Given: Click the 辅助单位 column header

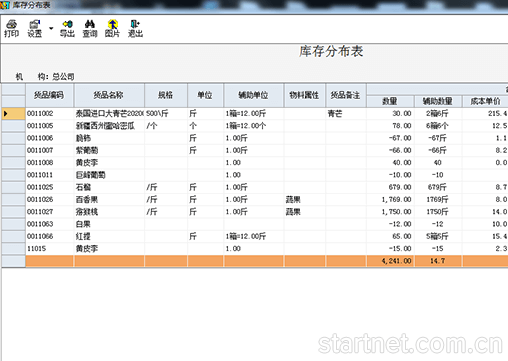Looking at the screenshot, I should [254, 95].
